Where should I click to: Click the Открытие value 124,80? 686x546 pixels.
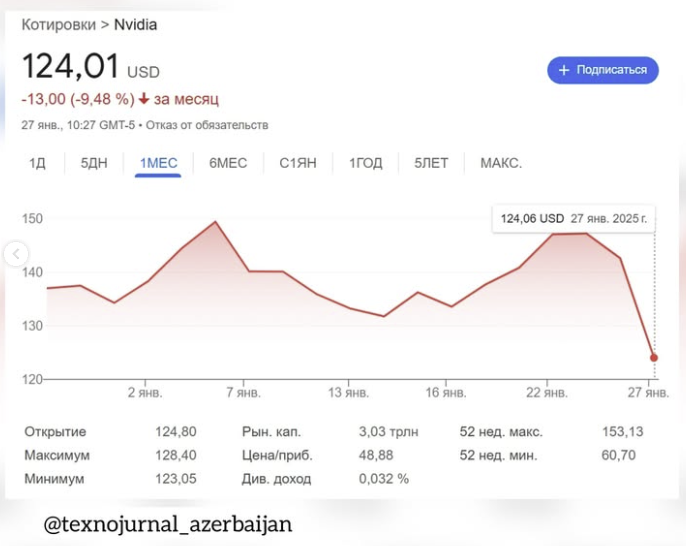point(176,432)
